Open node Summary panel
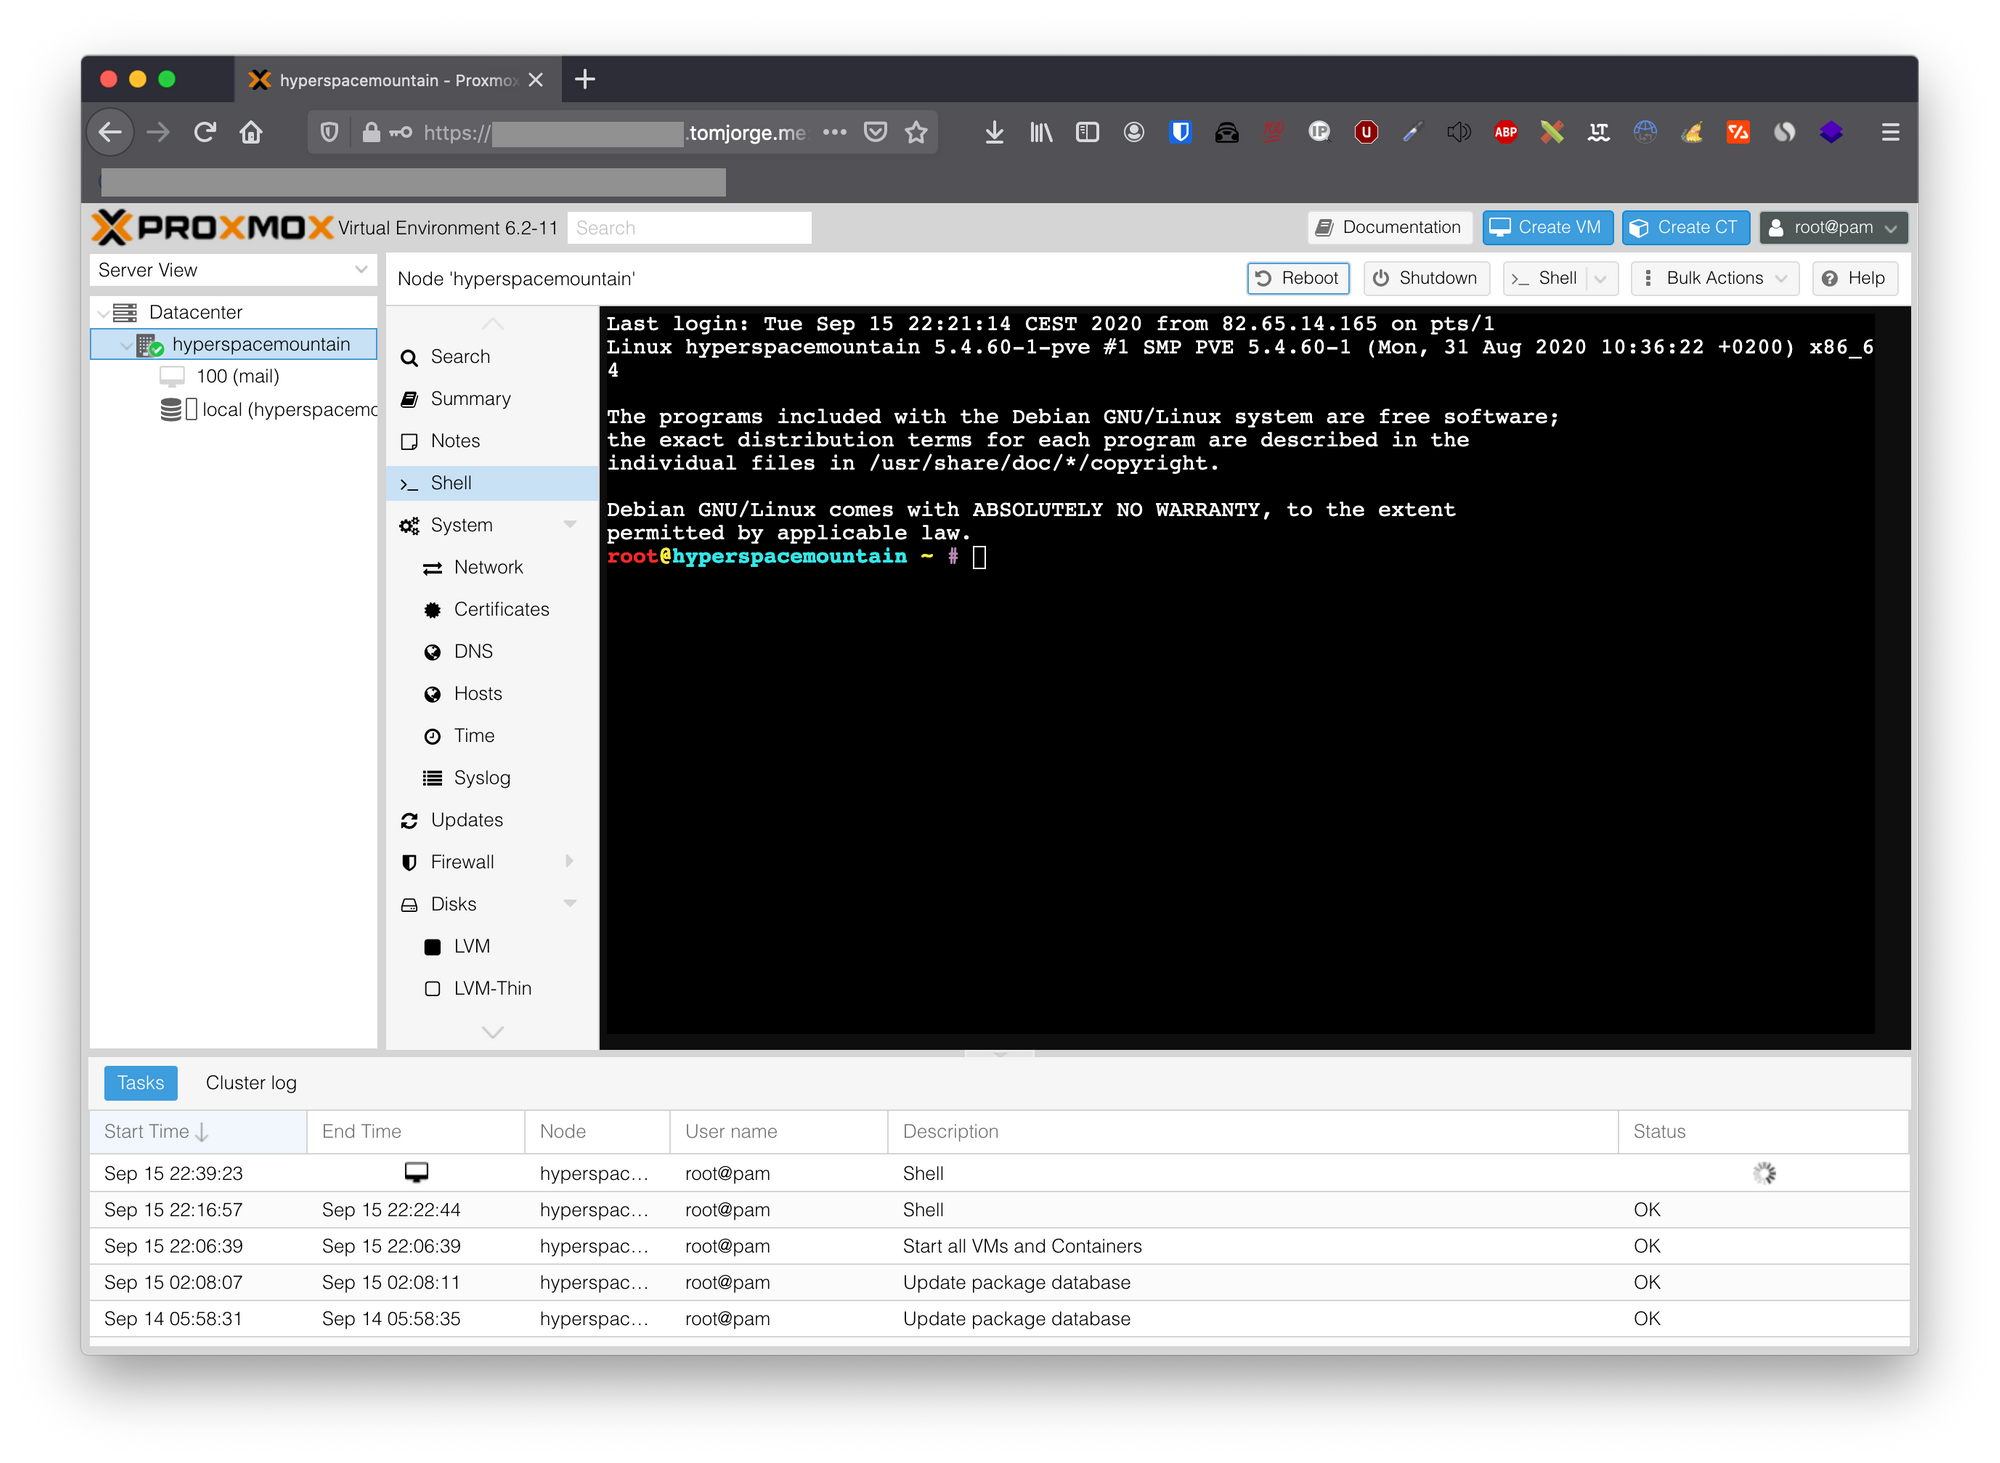Viewport: 2000px width, 1463px height. (x=492, y=399)
